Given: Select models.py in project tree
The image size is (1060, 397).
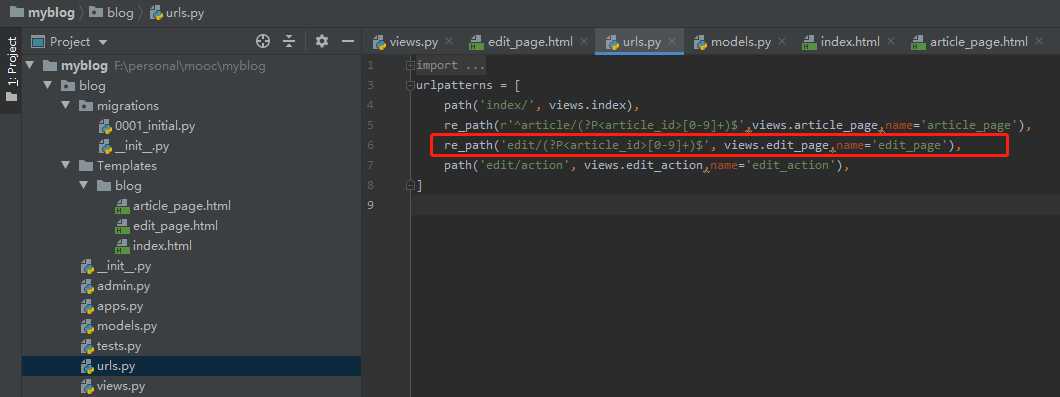Looking at the screenshot, I should point(119,326).
